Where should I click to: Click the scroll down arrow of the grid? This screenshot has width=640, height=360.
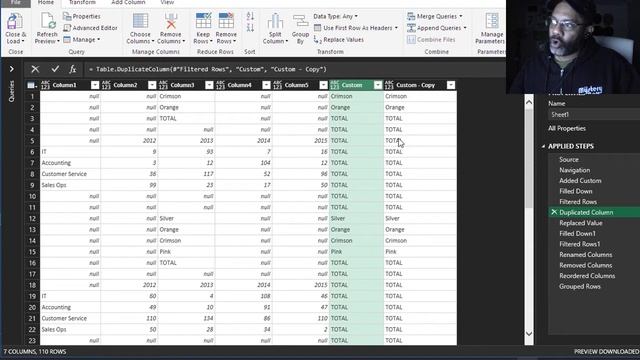(x=529, y=334)
